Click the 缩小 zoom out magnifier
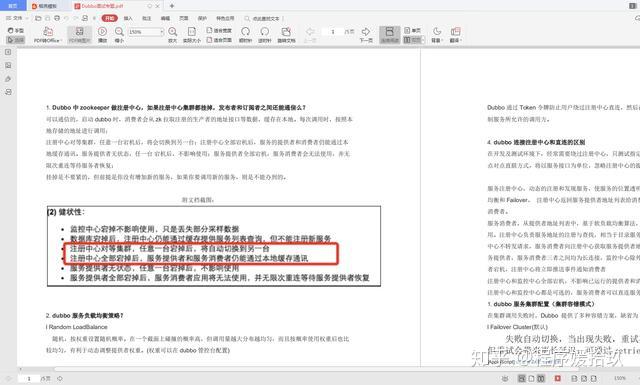640x385 pixels. pos(119,35)
